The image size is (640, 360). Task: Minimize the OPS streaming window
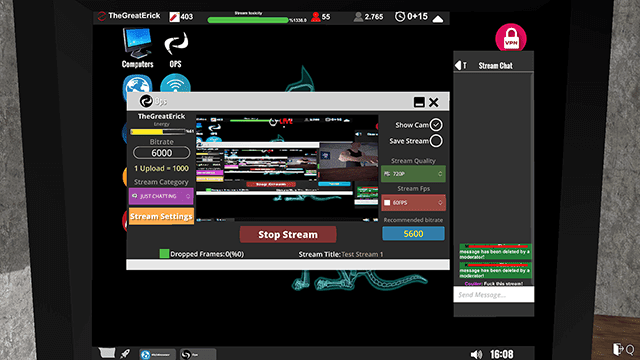419,102
